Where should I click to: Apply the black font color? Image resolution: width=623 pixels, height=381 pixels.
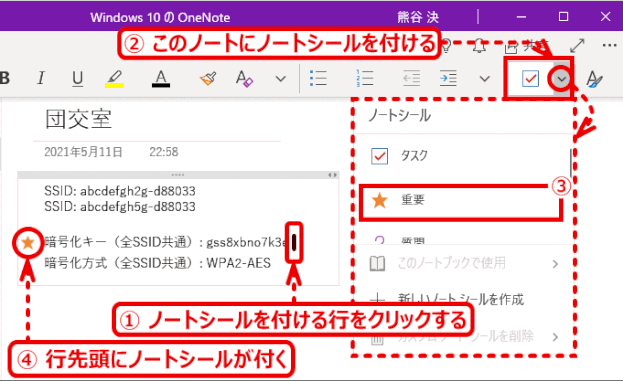click(161, 79)
